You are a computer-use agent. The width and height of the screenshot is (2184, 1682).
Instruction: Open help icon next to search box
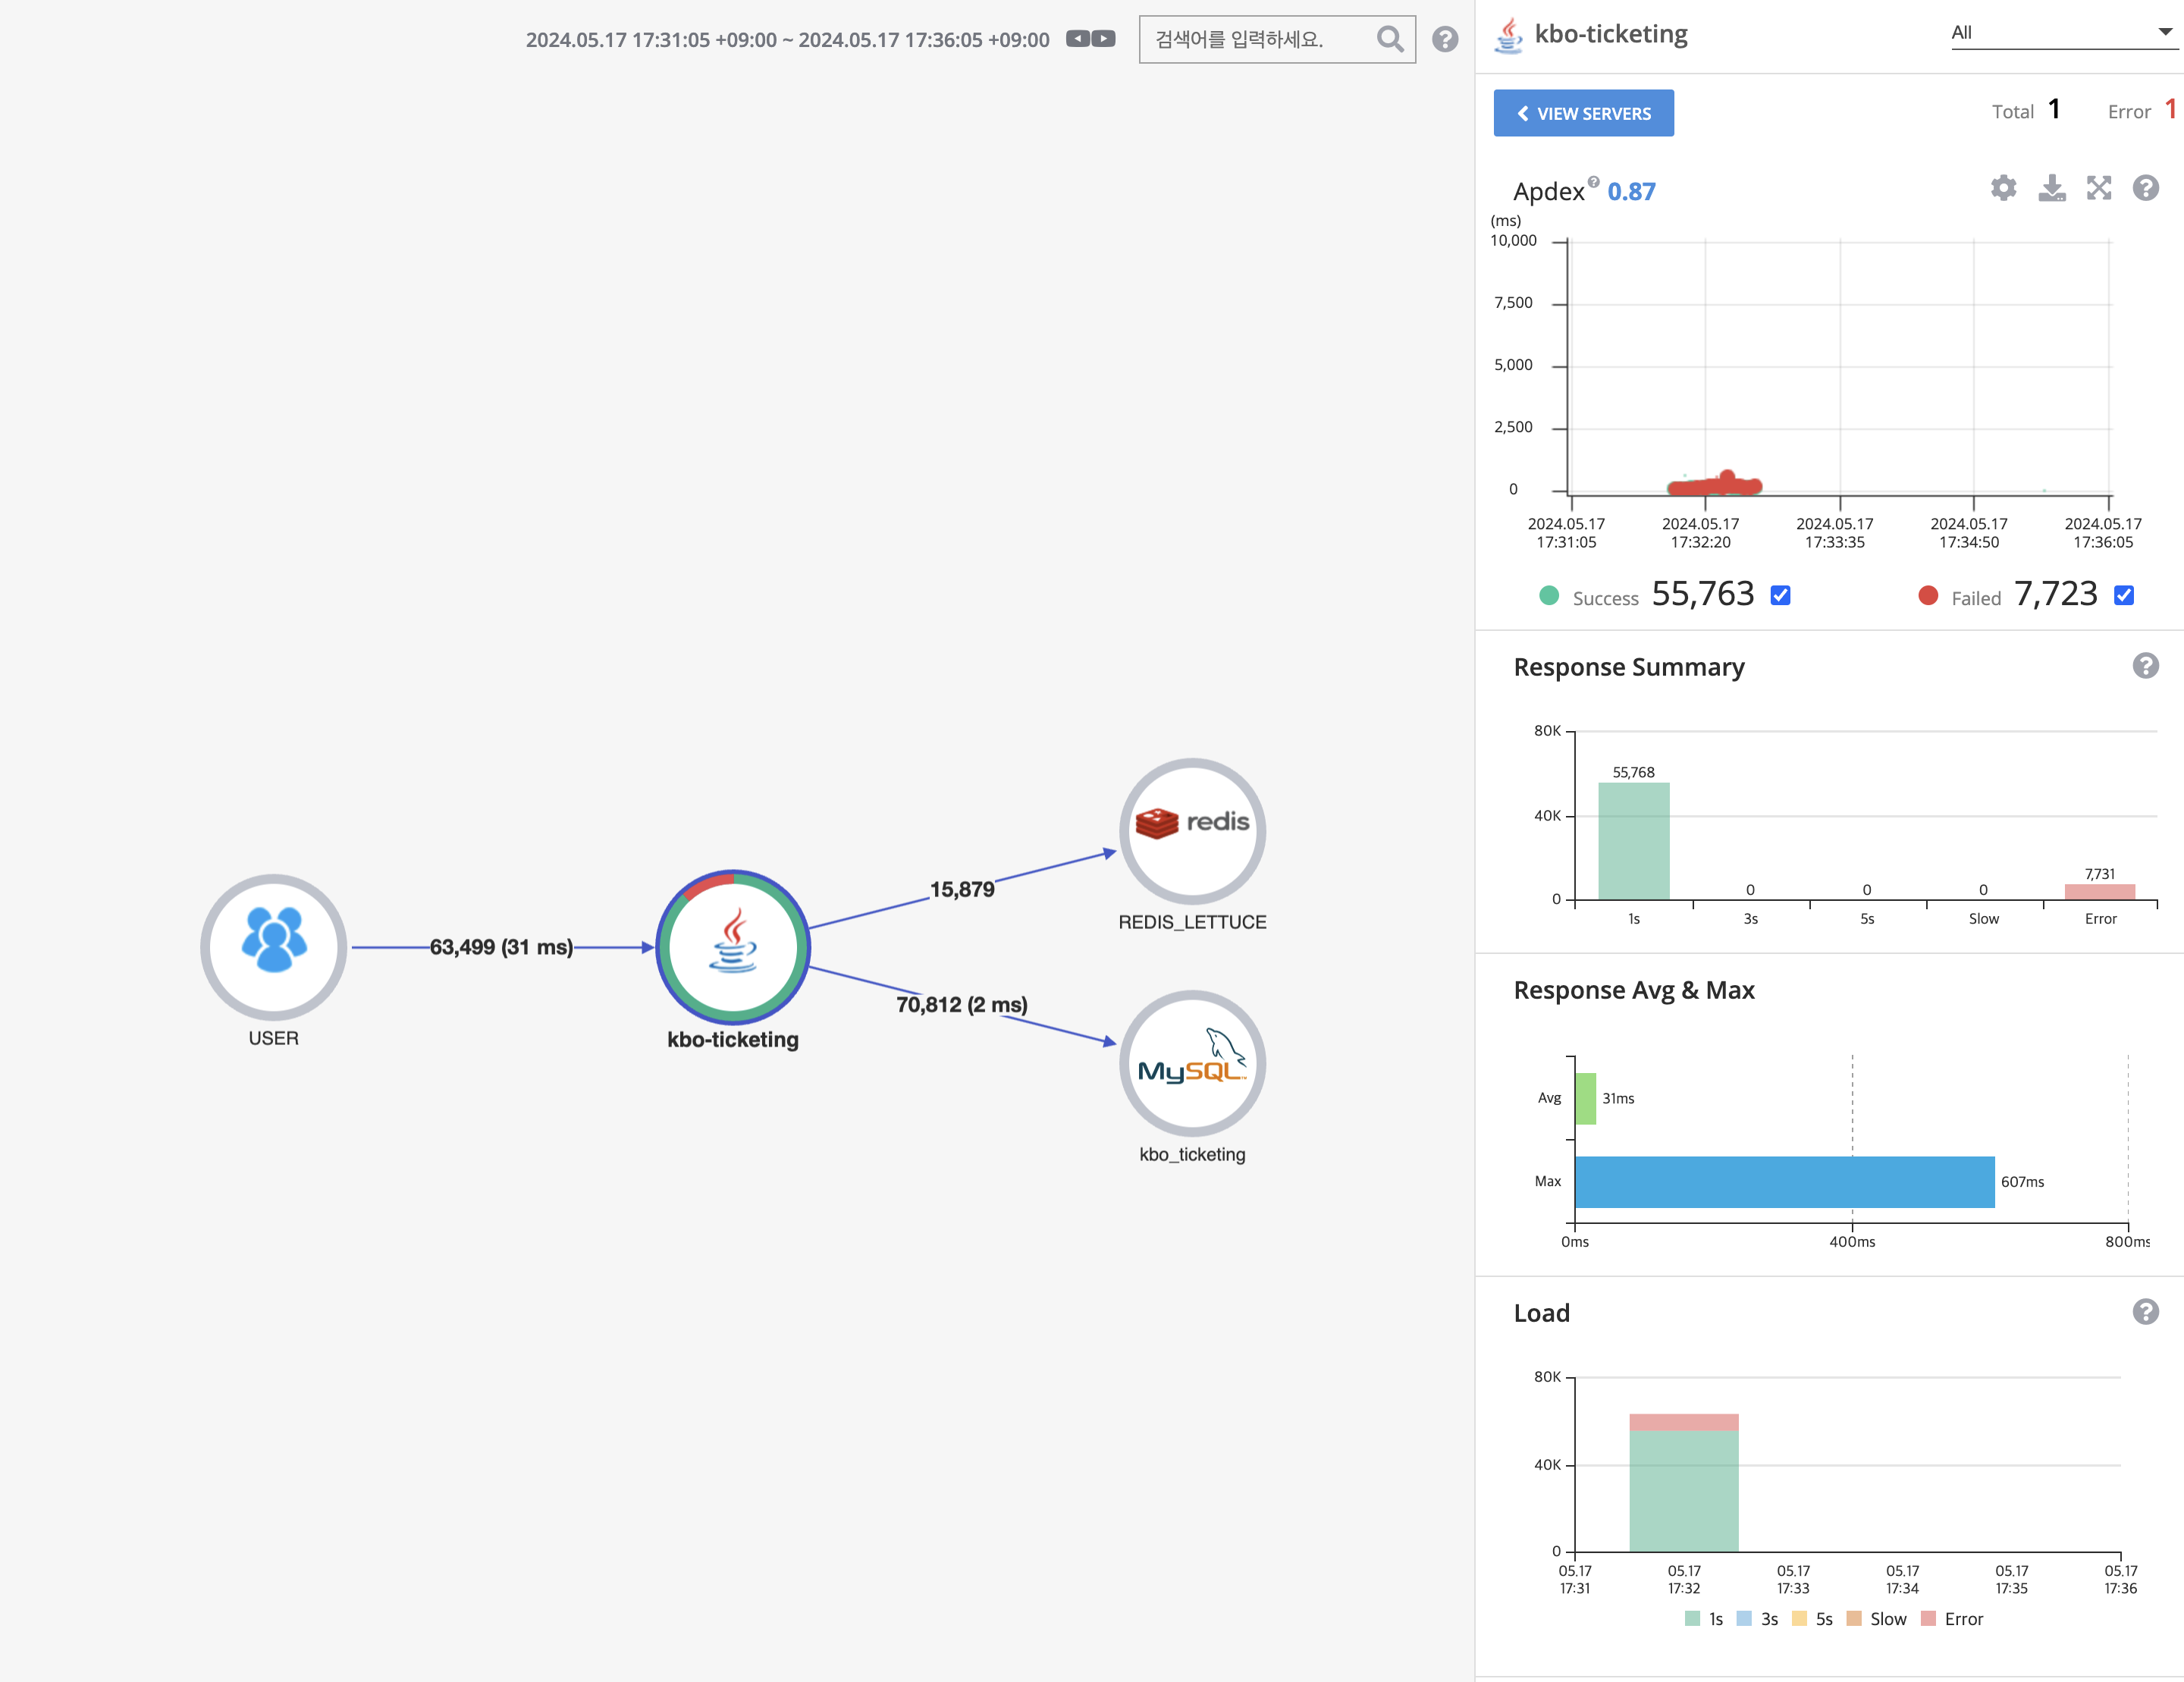tap(1444, 40)
